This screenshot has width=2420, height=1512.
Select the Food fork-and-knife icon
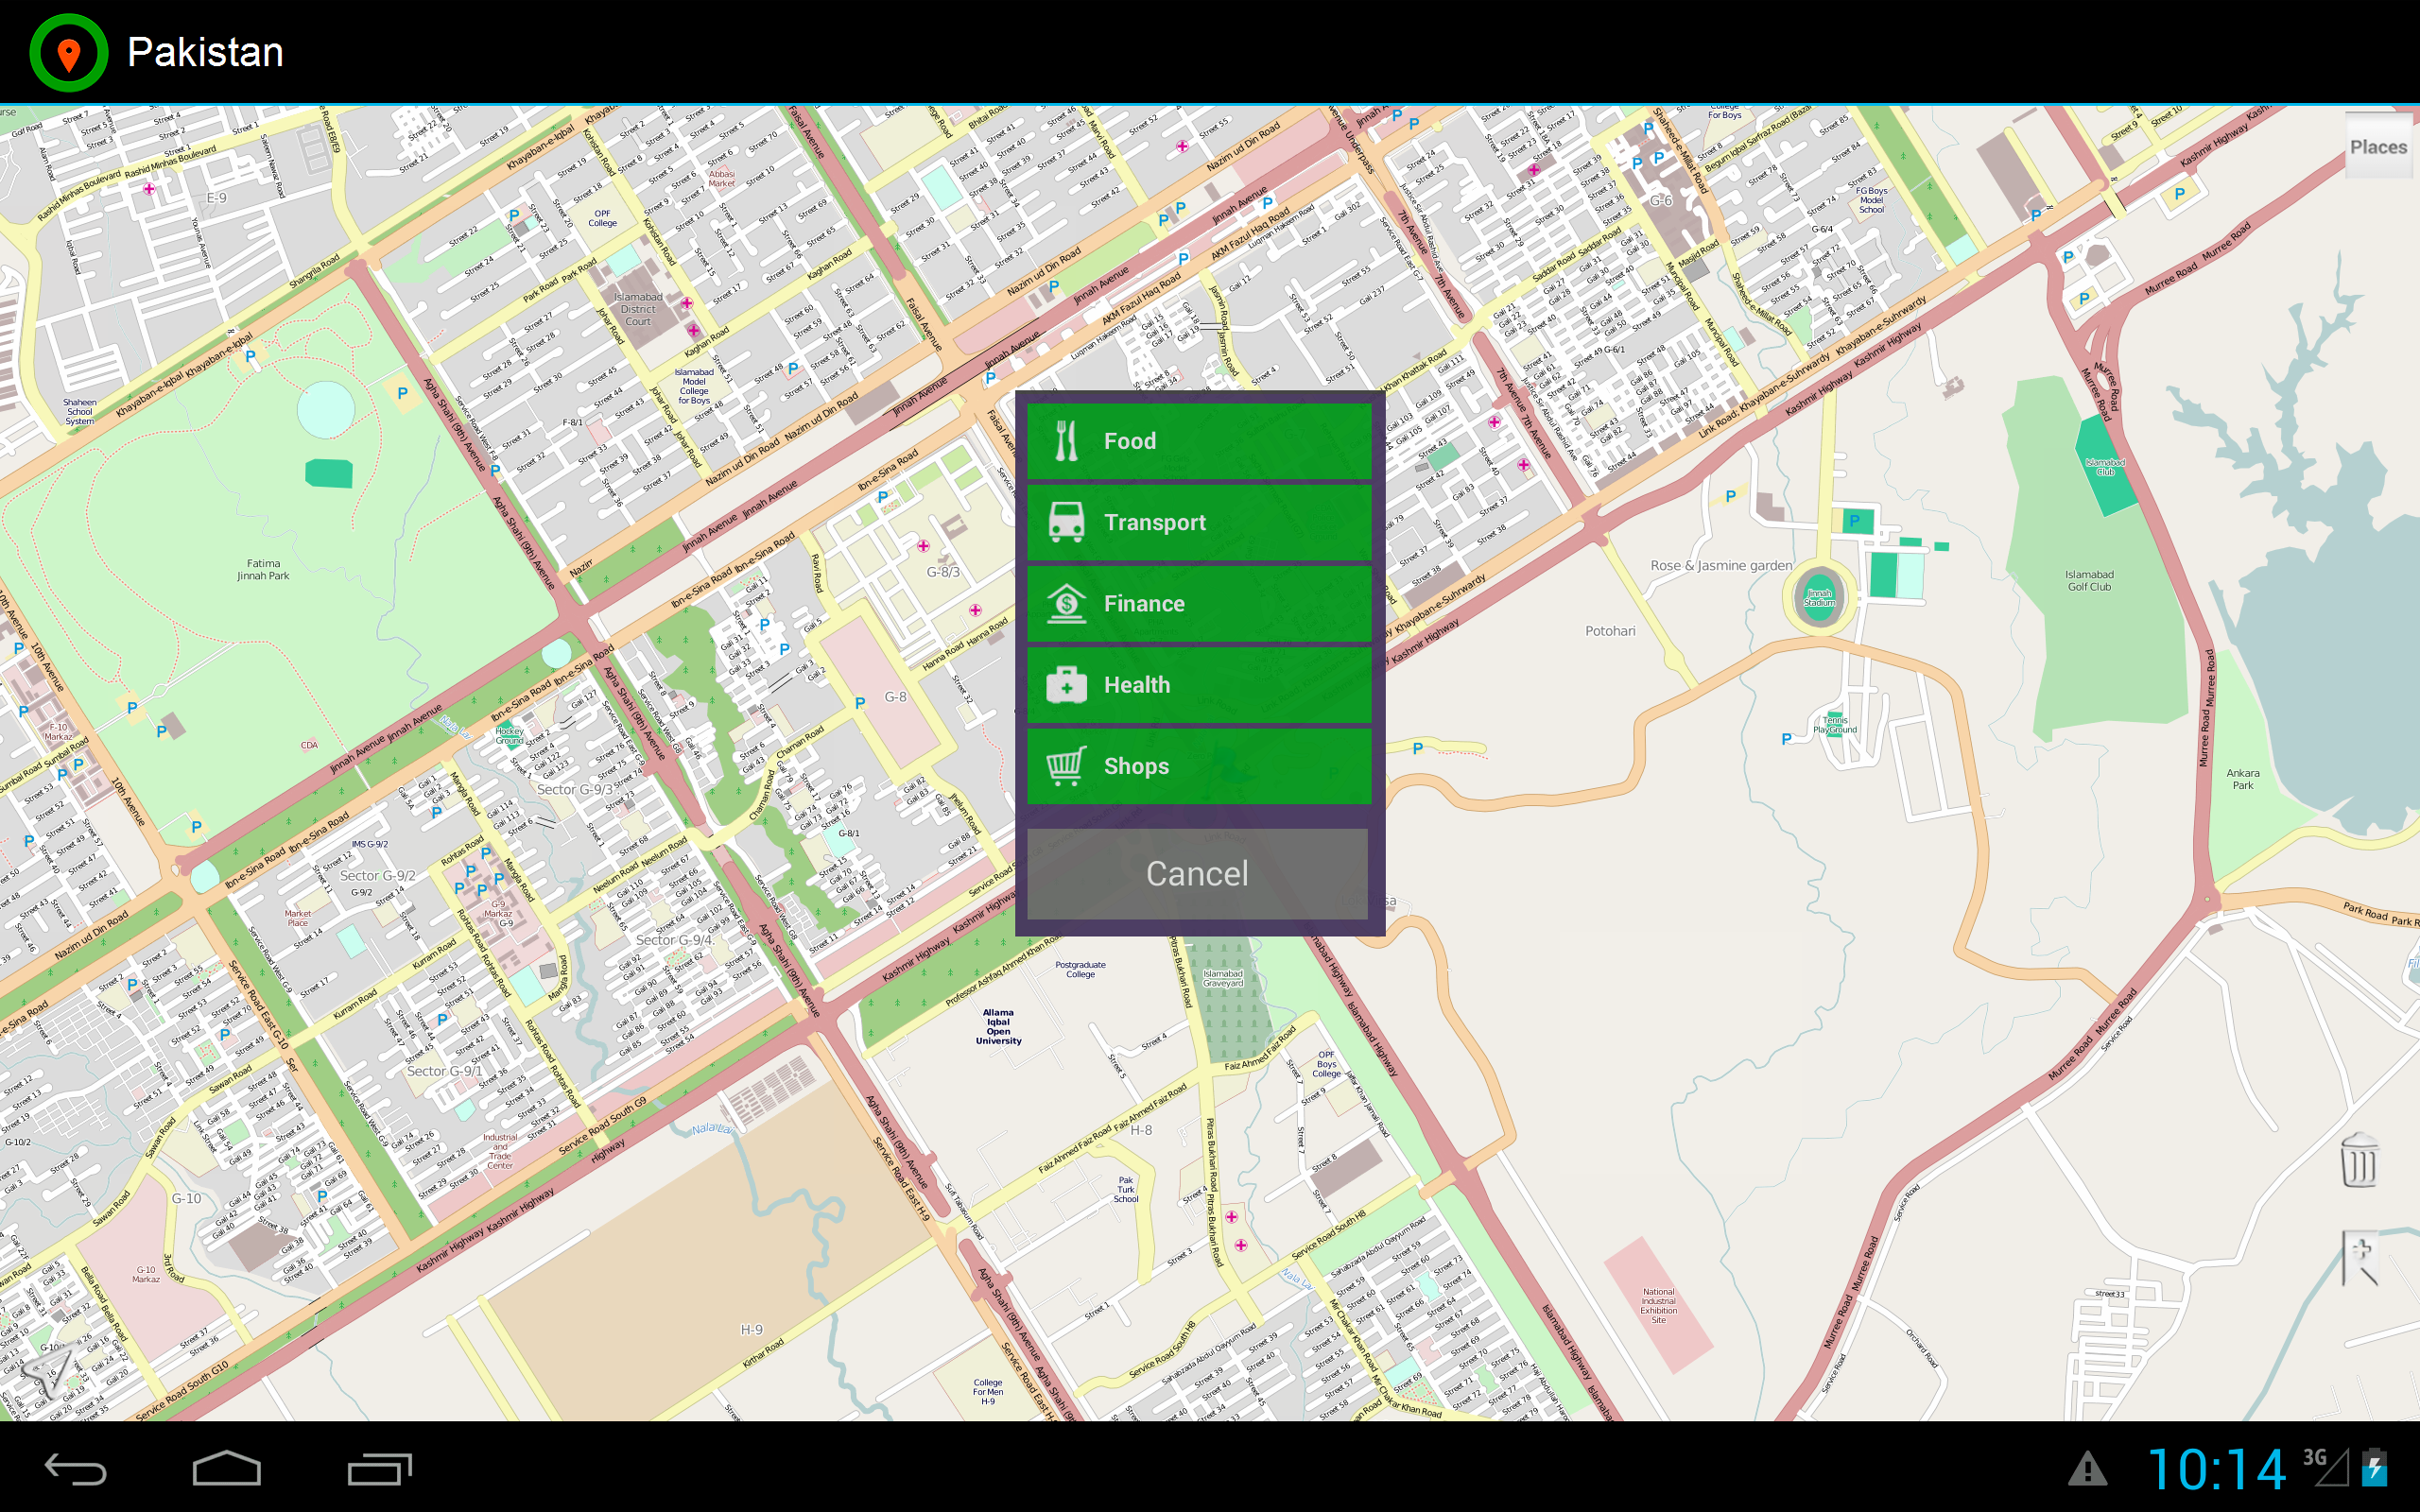point(1067,440)
